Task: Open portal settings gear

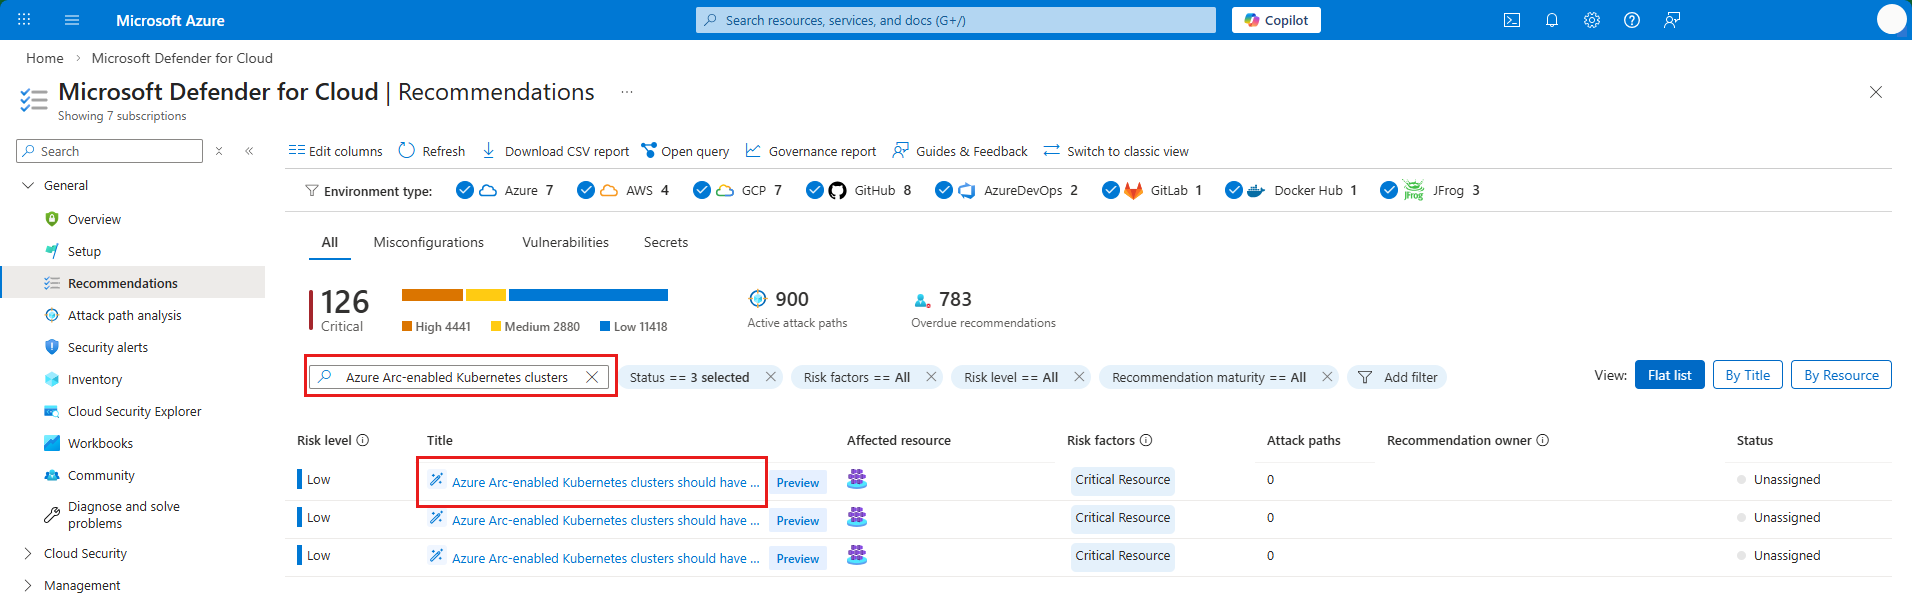Action: click(1592, 20)
